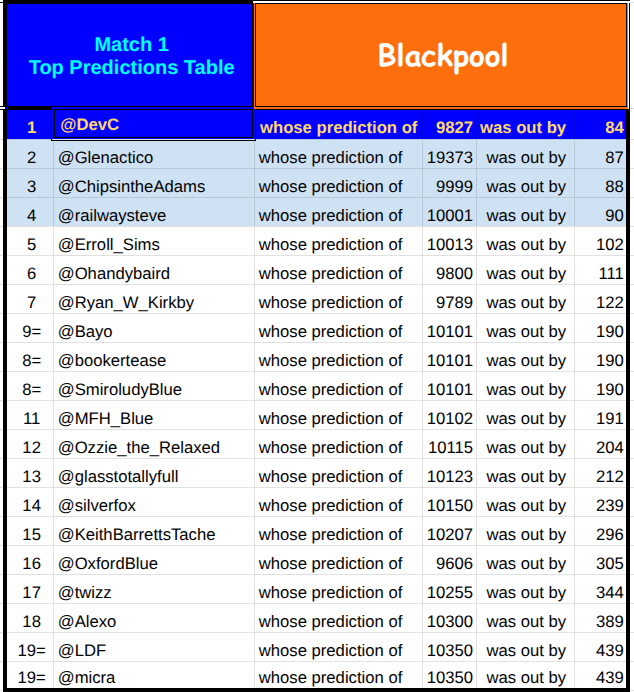The height and width of the screenshot is (692, 634).
Task: Click the @DevC username cell
Action: click(154, 124)
